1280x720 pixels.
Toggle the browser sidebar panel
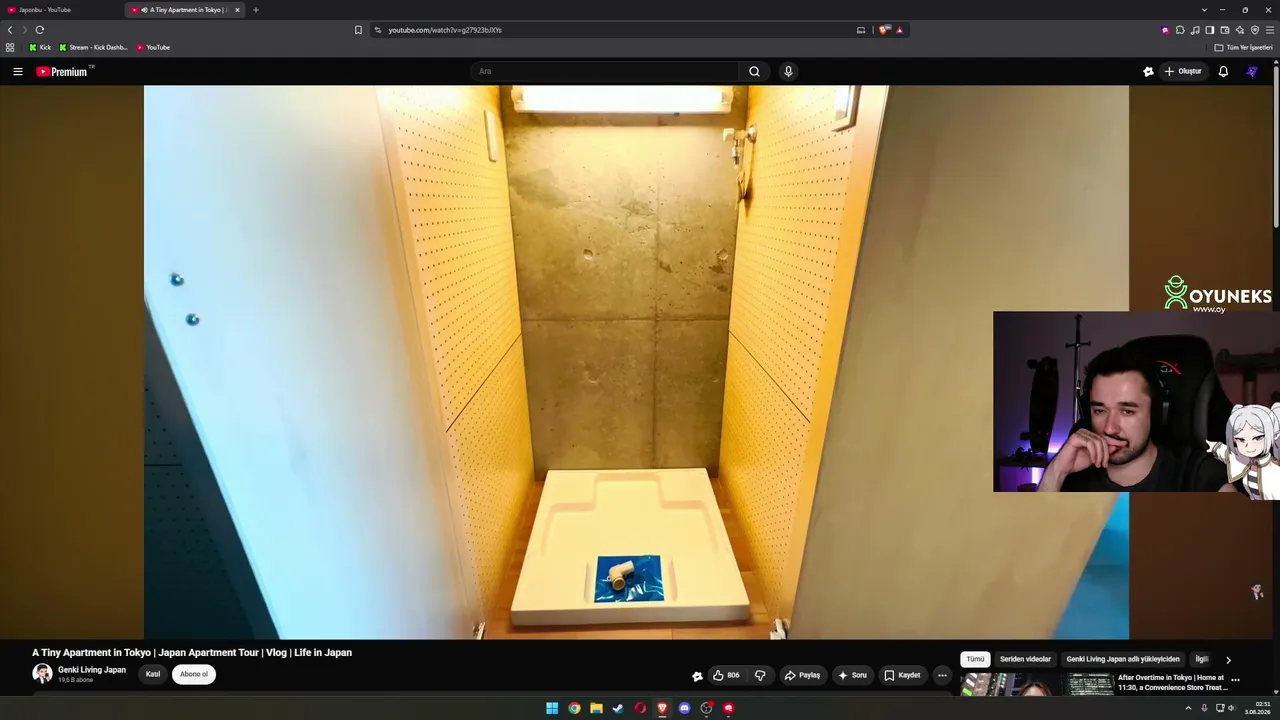(x=1210, y=30)
